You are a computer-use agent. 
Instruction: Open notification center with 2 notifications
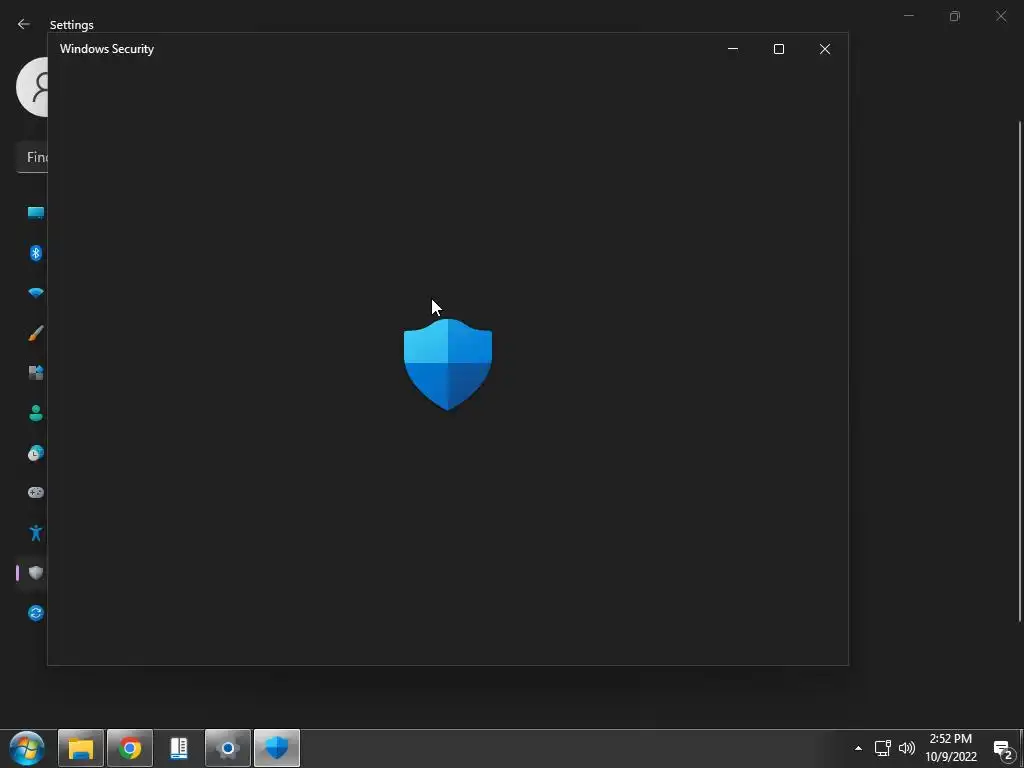click(x=1004, y=748)
